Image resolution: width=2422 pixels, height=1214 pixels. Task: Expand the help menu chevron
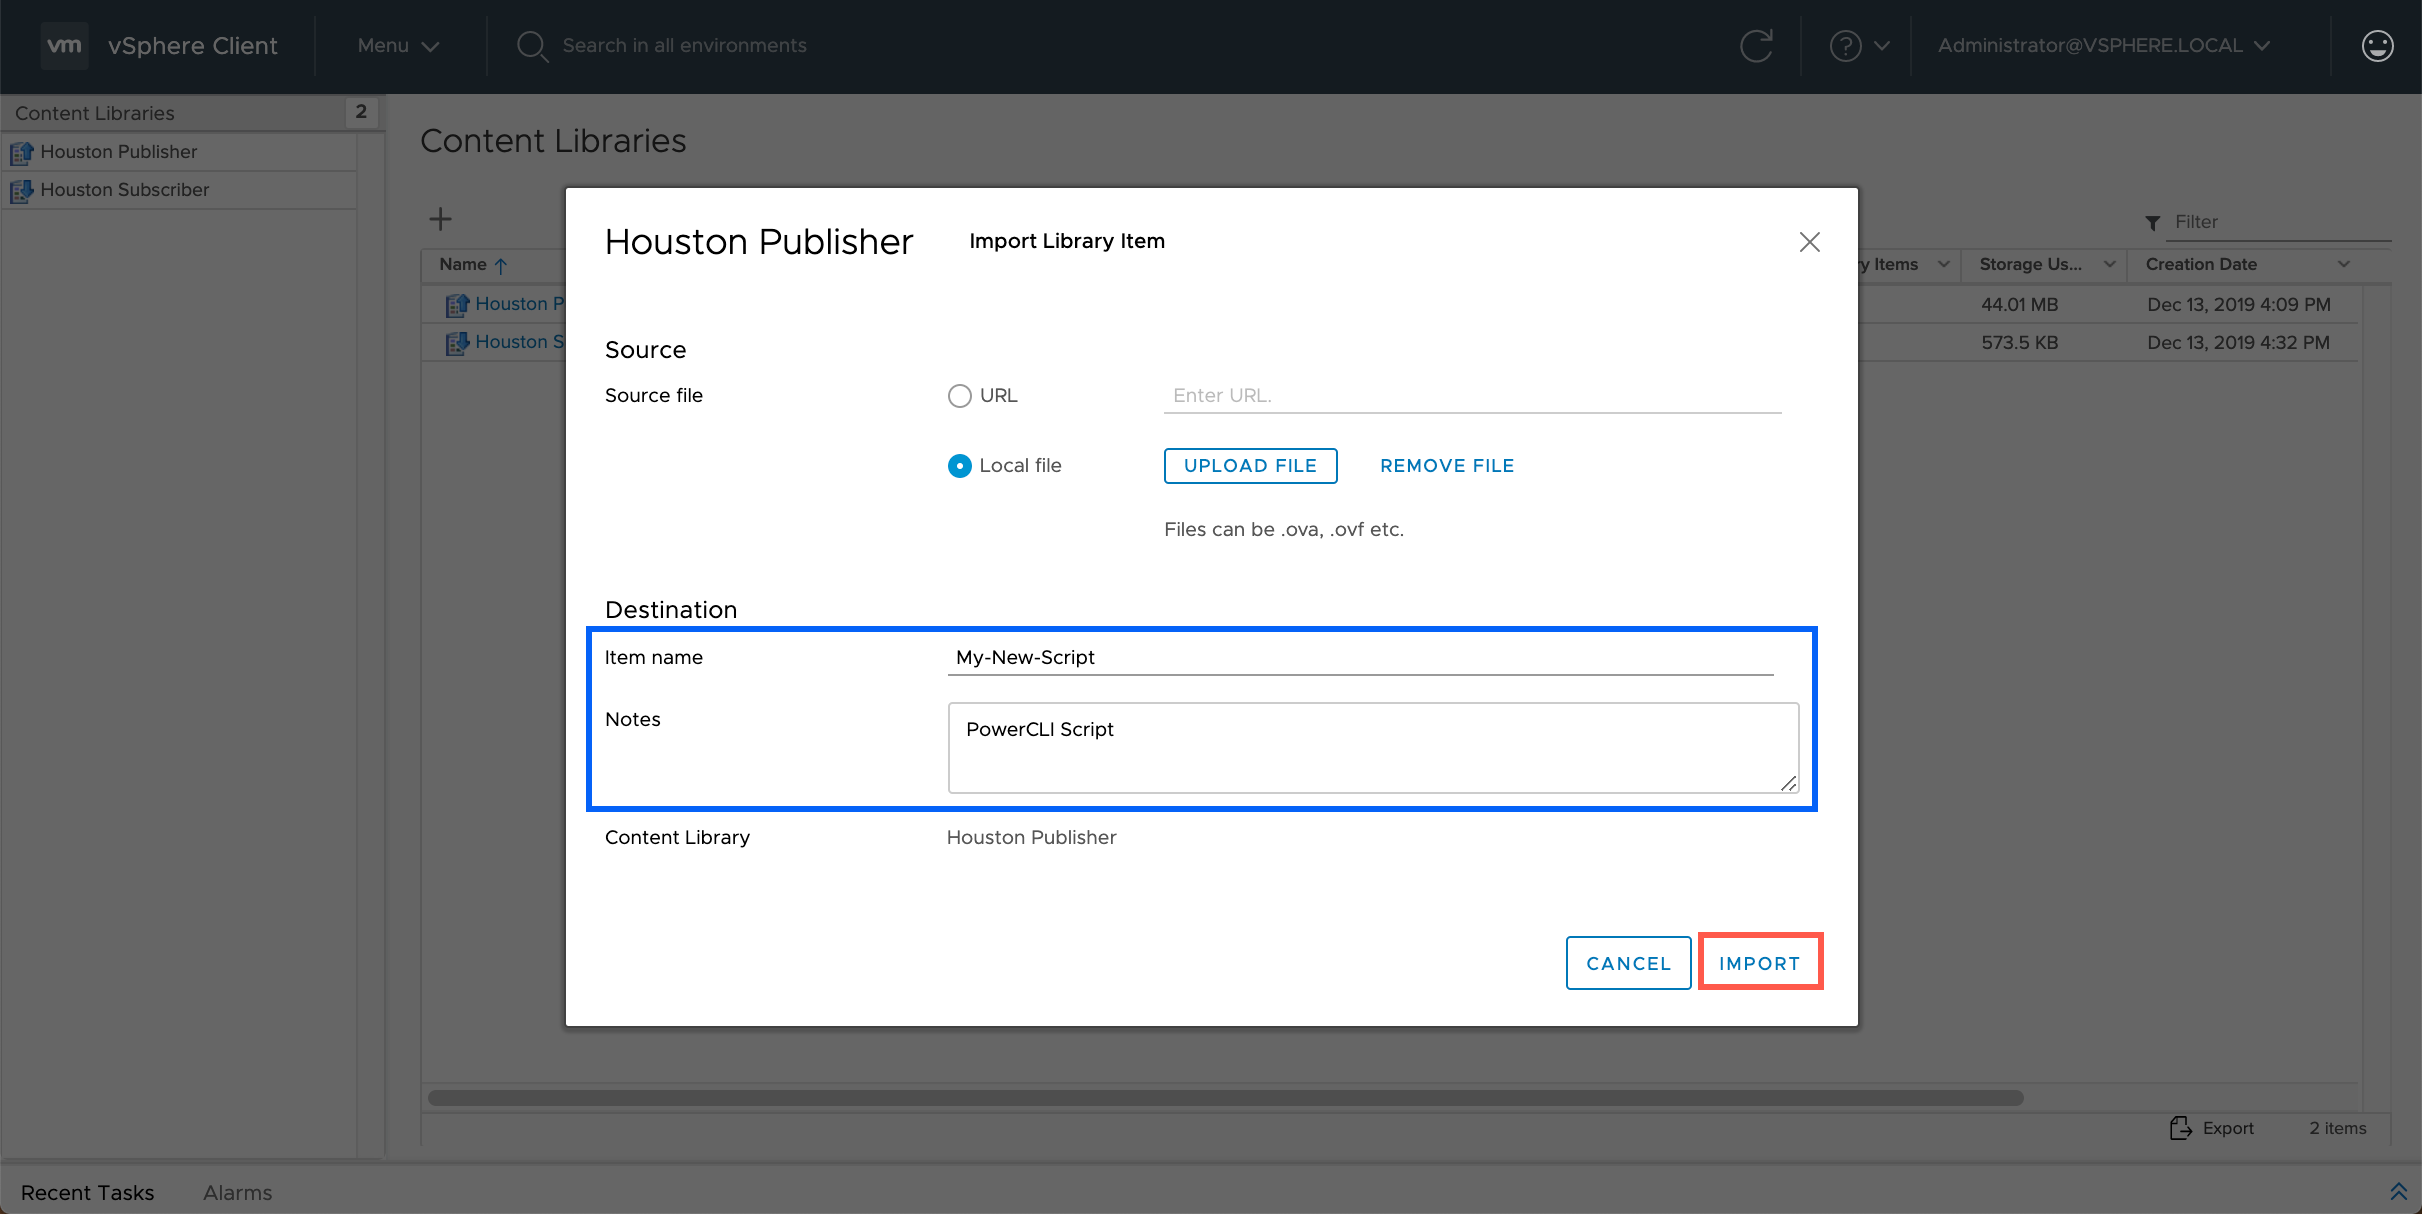[1882, 46]
